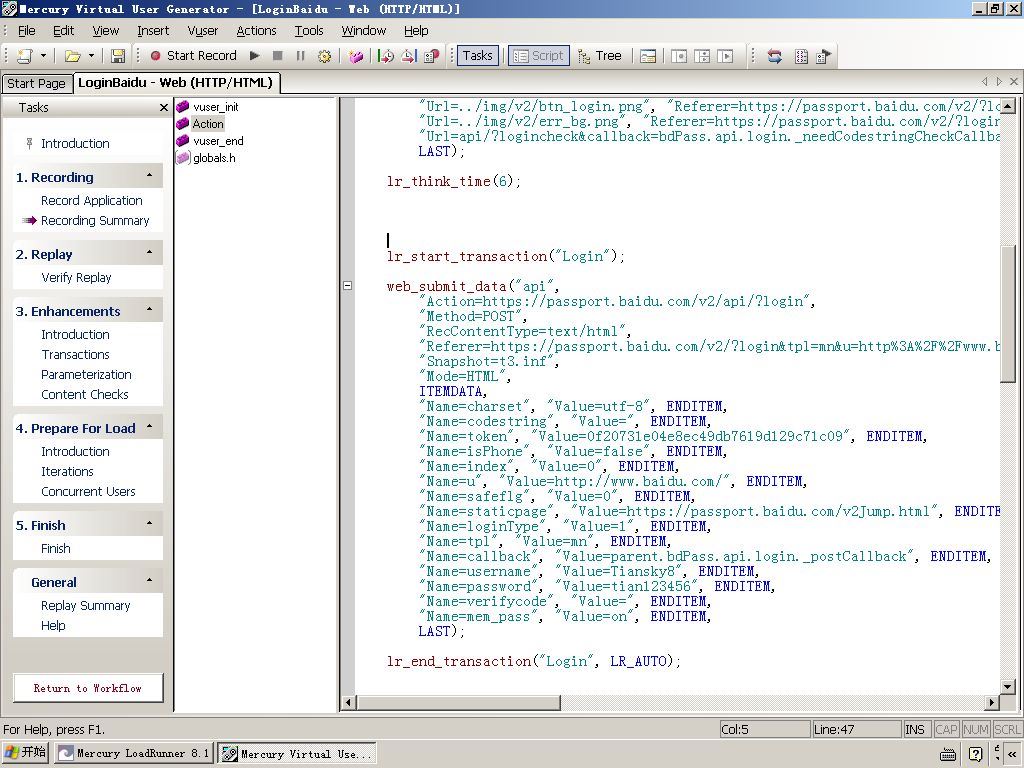Image resolution: width=1024 pixels, height=768 pixels.
Task: Collapse the 1. Recording section
Action: click(150, 176)
